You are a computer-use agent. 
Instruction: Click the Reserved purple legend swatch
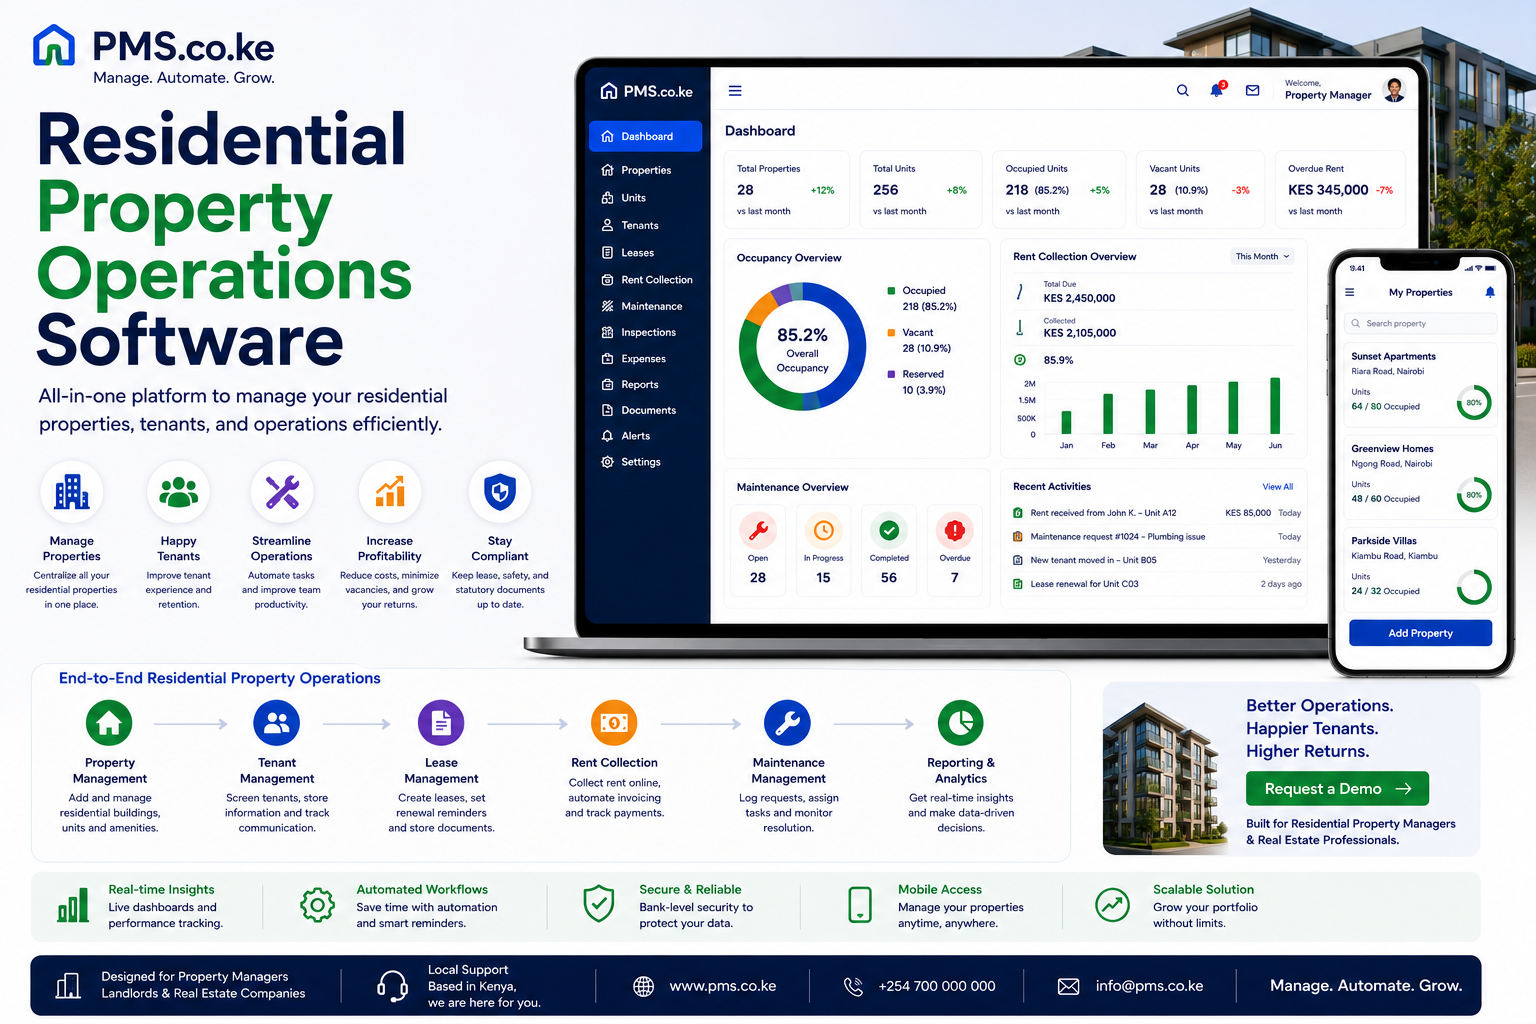(x=891, y=374)
